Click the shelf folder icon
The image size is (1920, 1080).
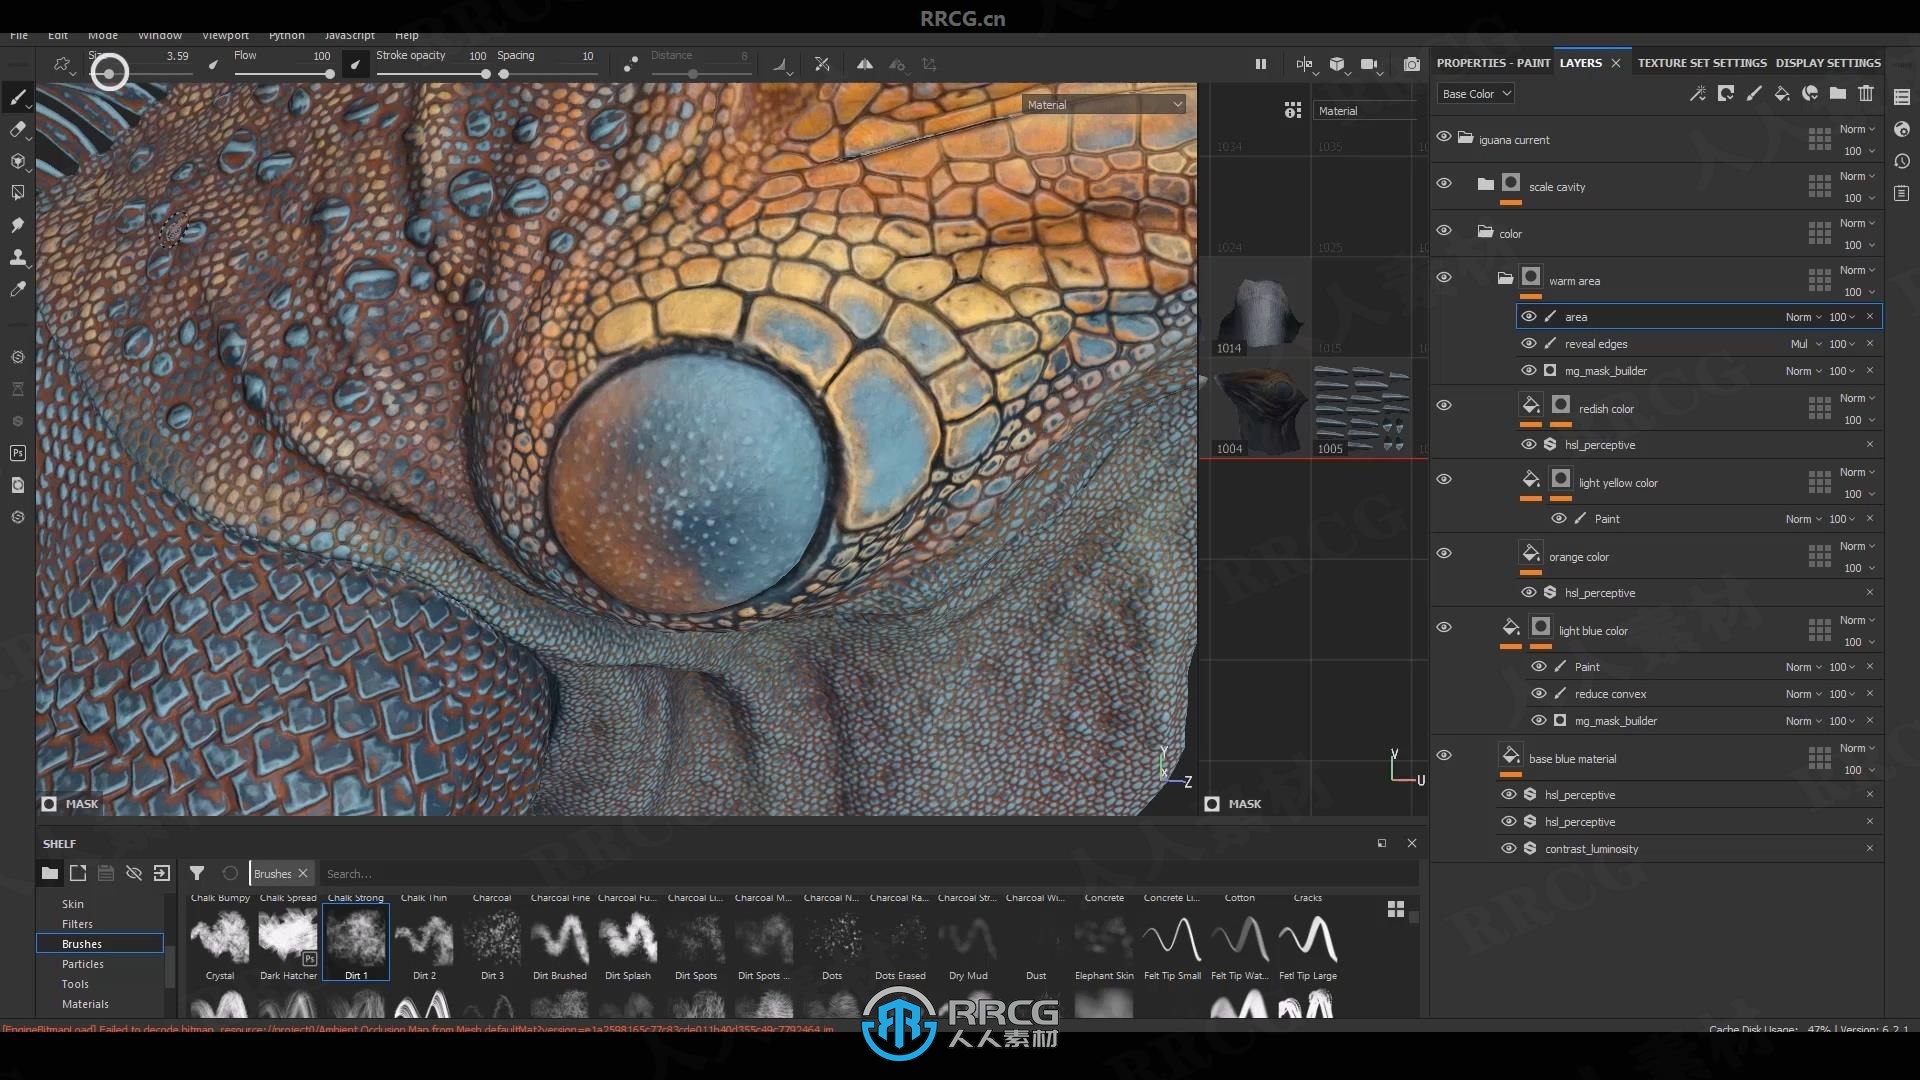point(50,873)
